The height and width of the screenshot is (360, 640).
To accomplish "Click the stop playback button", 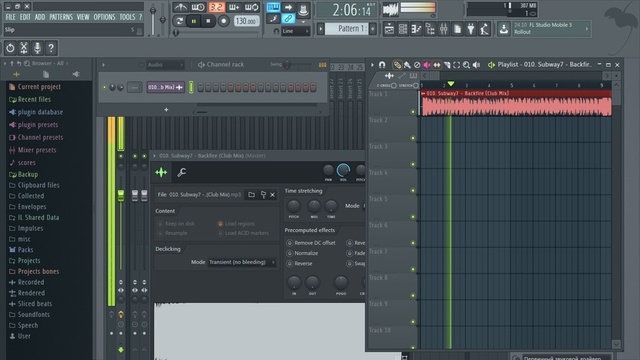I will click(208, 21).
